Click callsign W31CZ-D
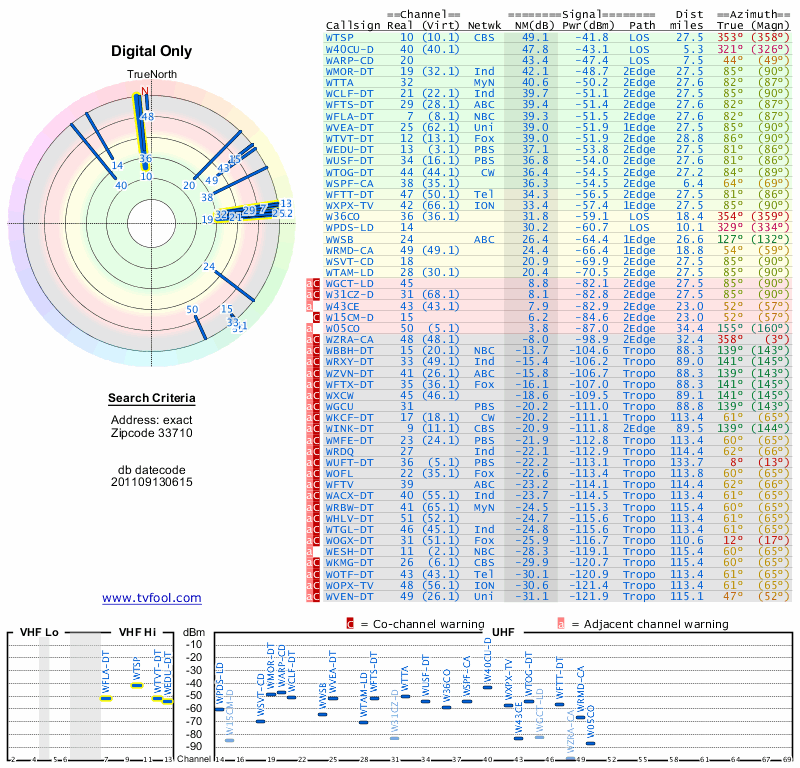The width and height of the screenshot is (800, 768). coord(349,294)
